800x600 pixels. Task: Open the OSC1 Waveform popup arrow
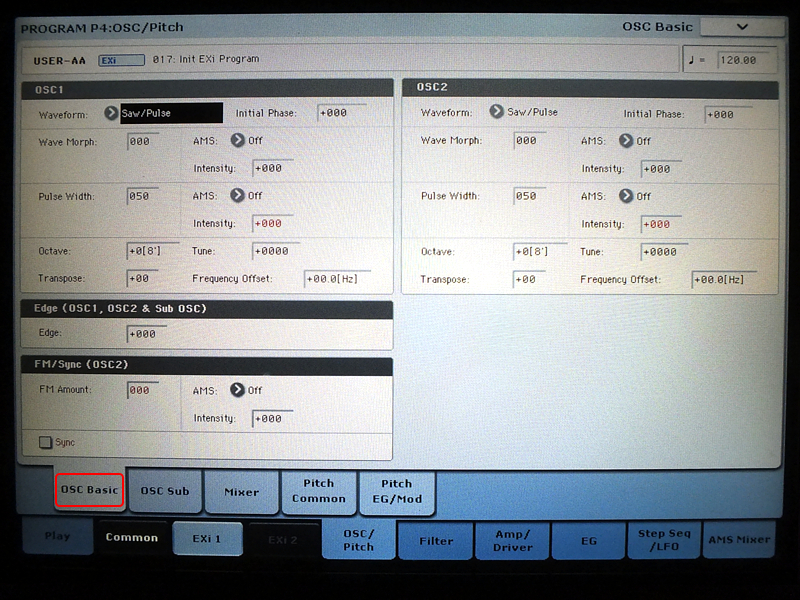click(111, 113)
